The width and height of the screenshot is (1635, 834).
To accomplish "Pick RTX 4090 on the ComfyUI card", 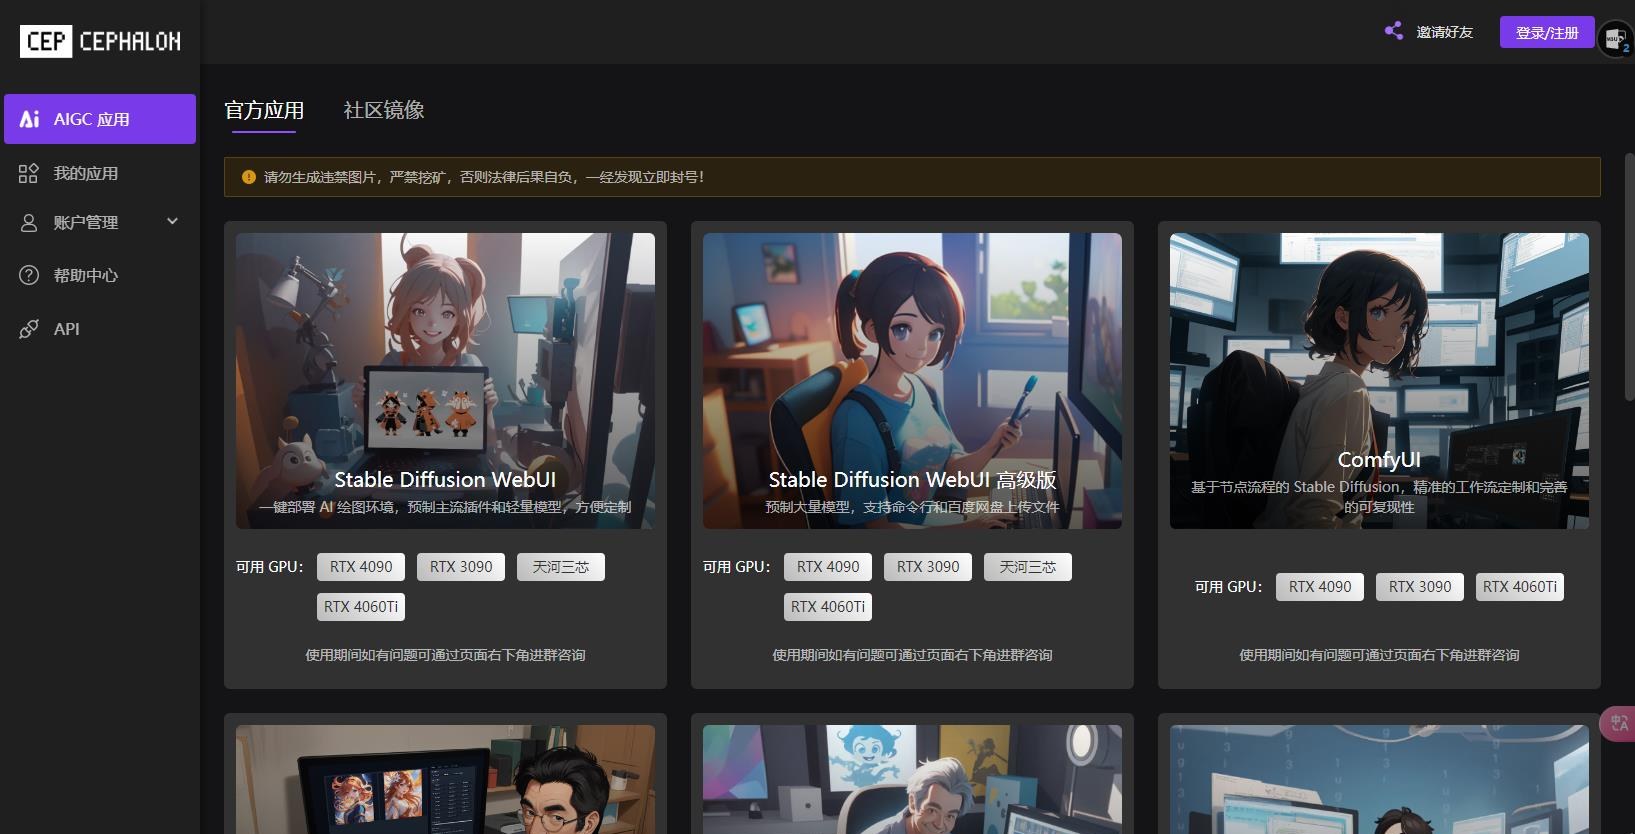I will (1320, 587).
